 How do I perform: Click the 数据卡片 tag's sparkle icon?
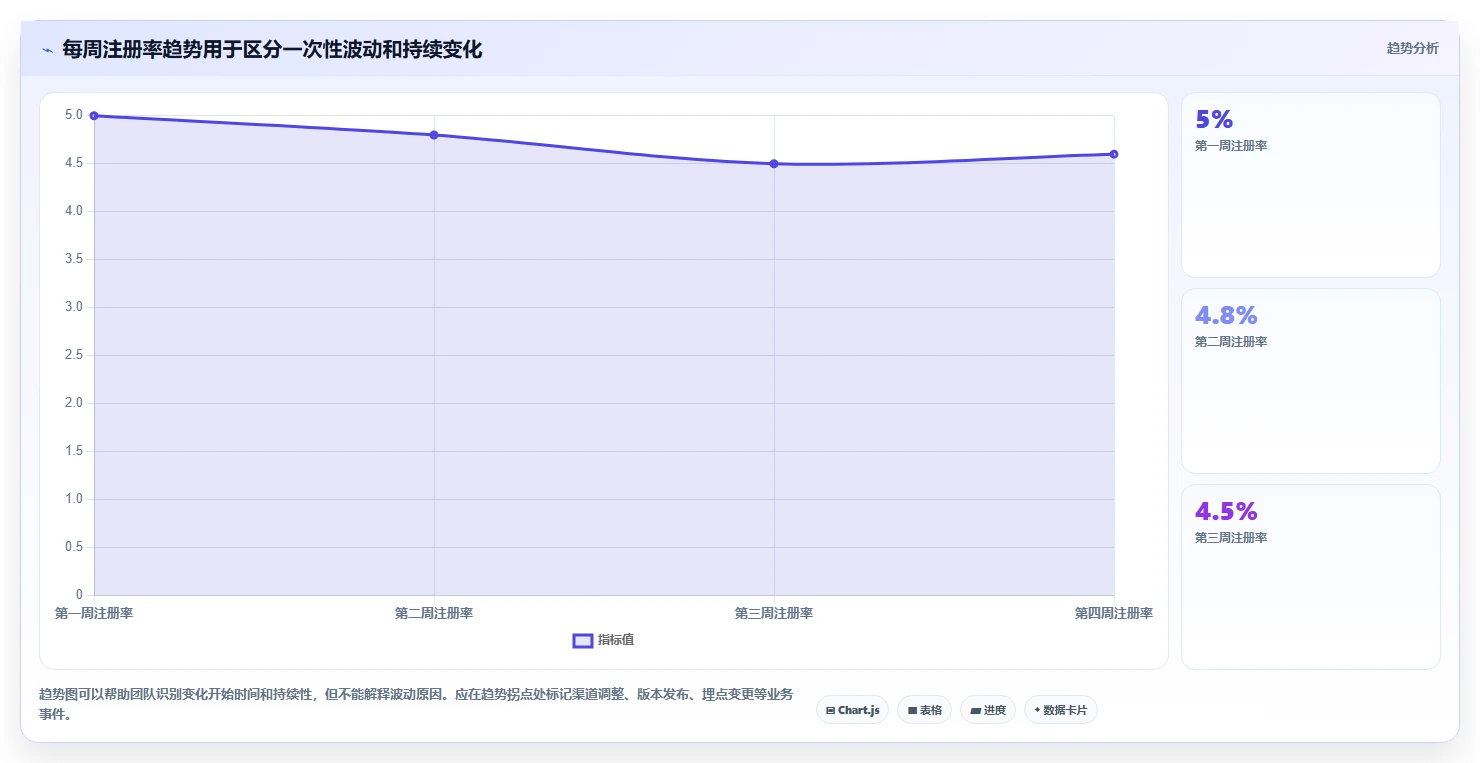pyautogui.click(x=1037, y=711)
